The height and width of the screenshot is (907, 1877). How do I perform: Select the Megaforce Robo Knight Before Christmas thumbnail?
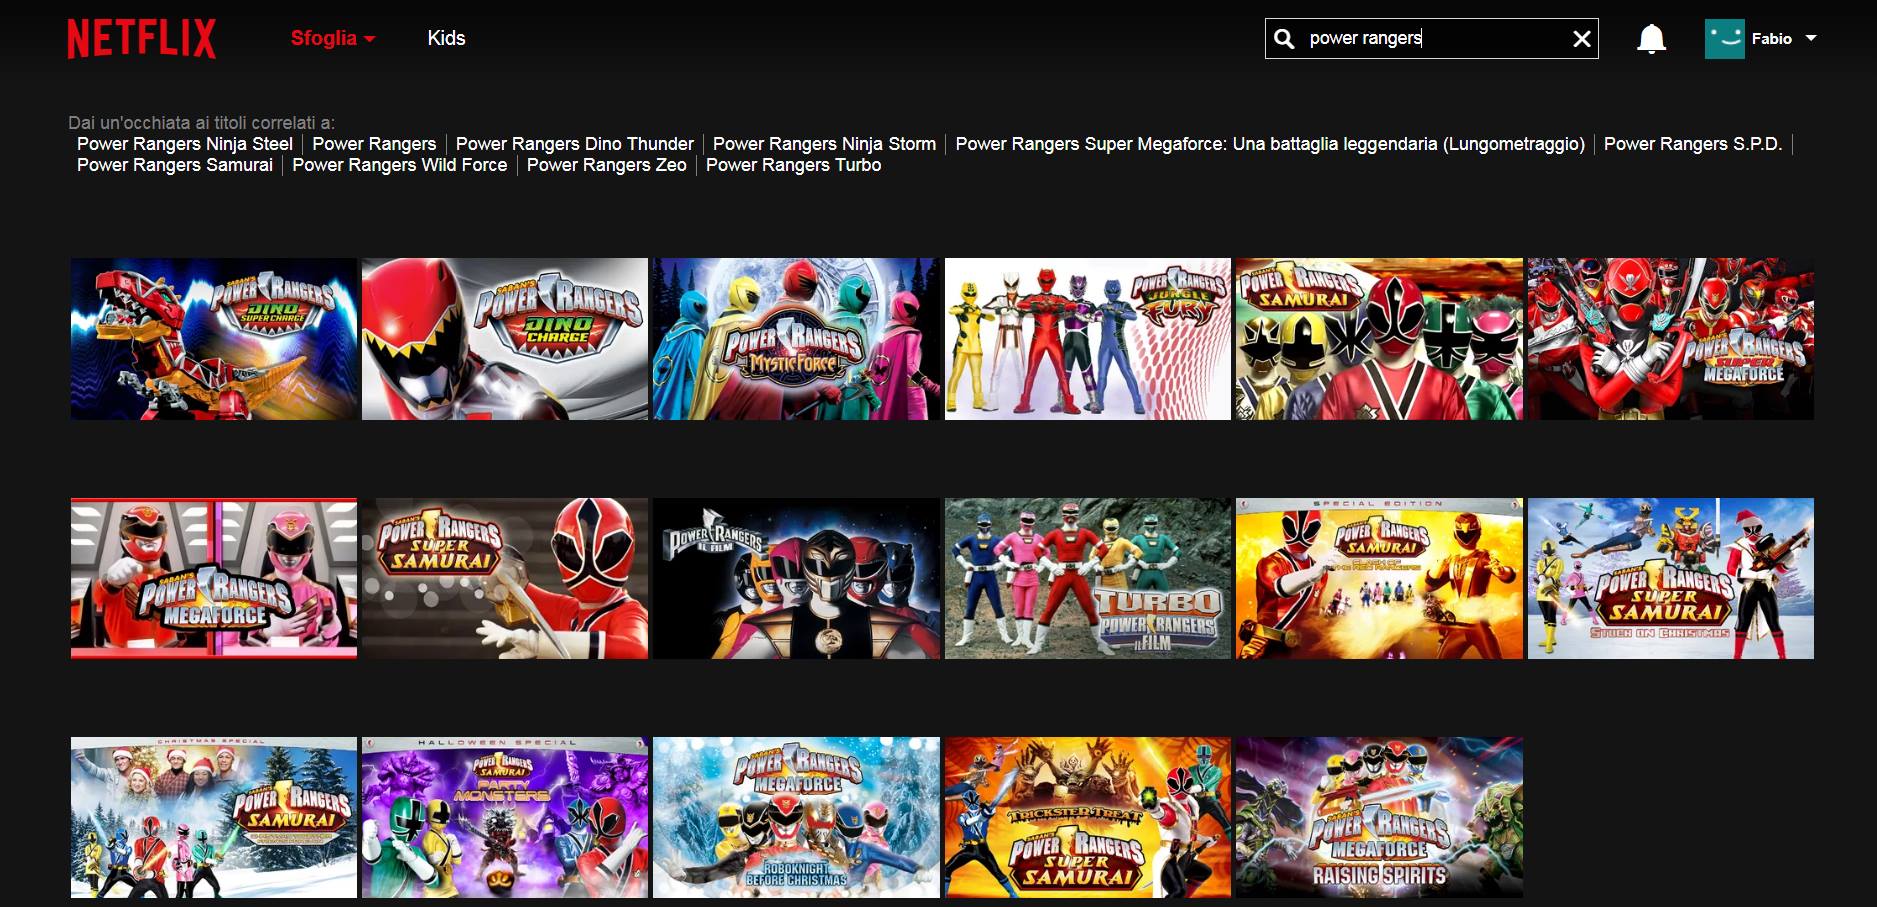coord(796,817)
